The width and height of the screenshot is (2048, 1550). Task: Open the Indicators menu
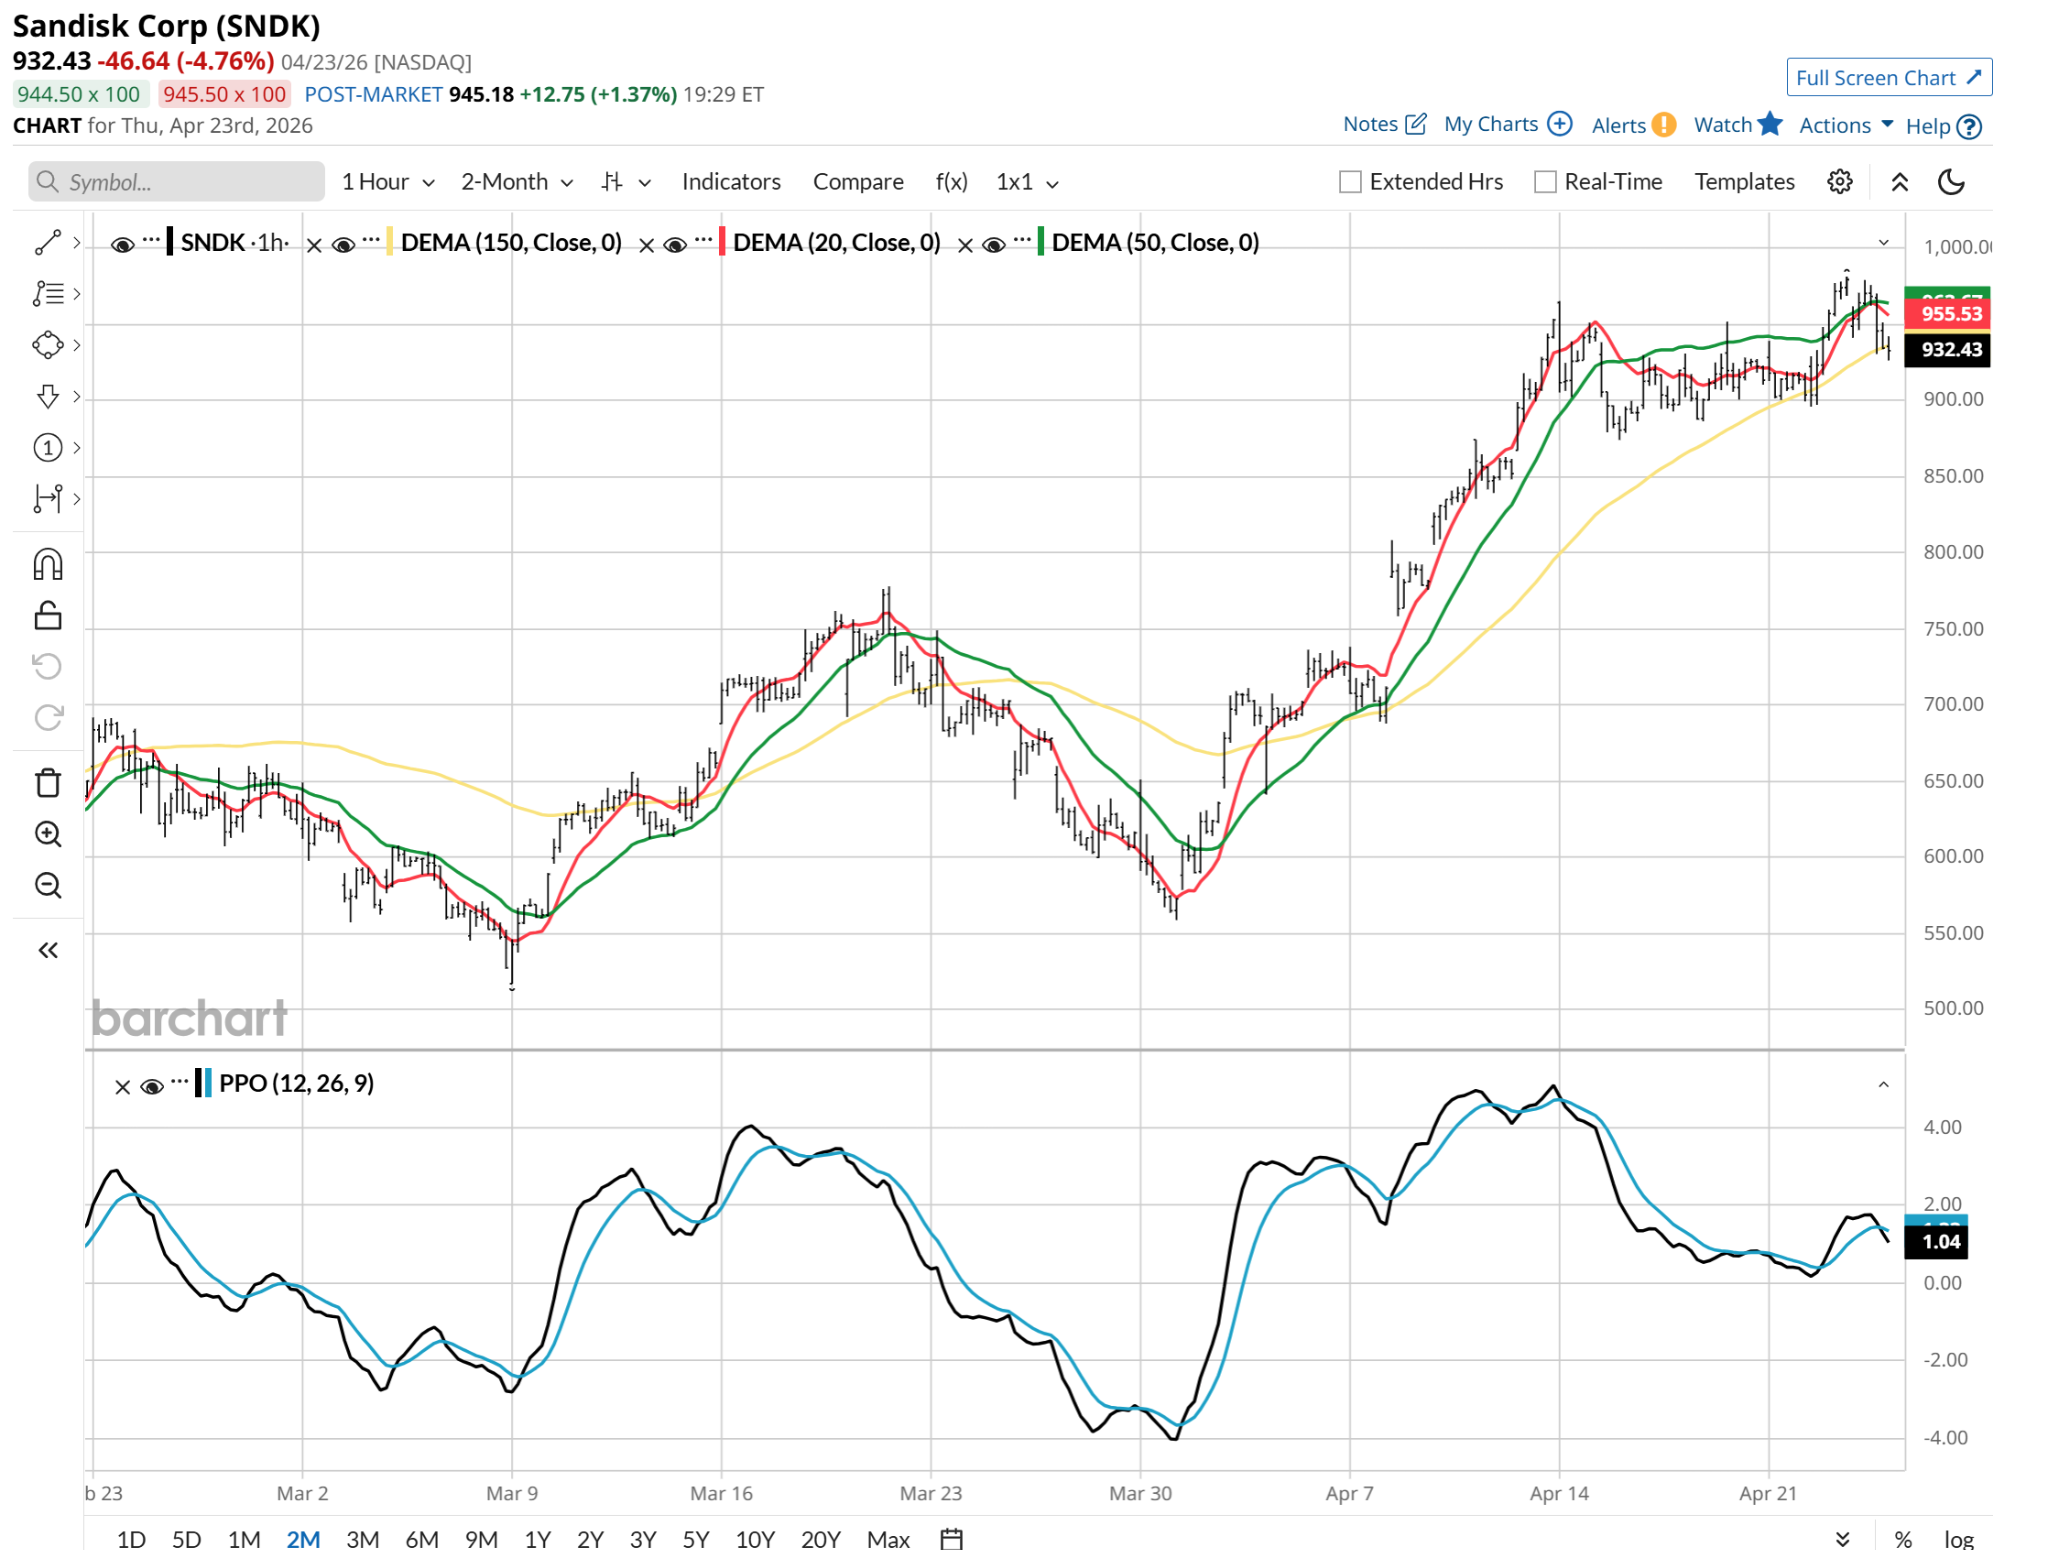coord(730,182)
